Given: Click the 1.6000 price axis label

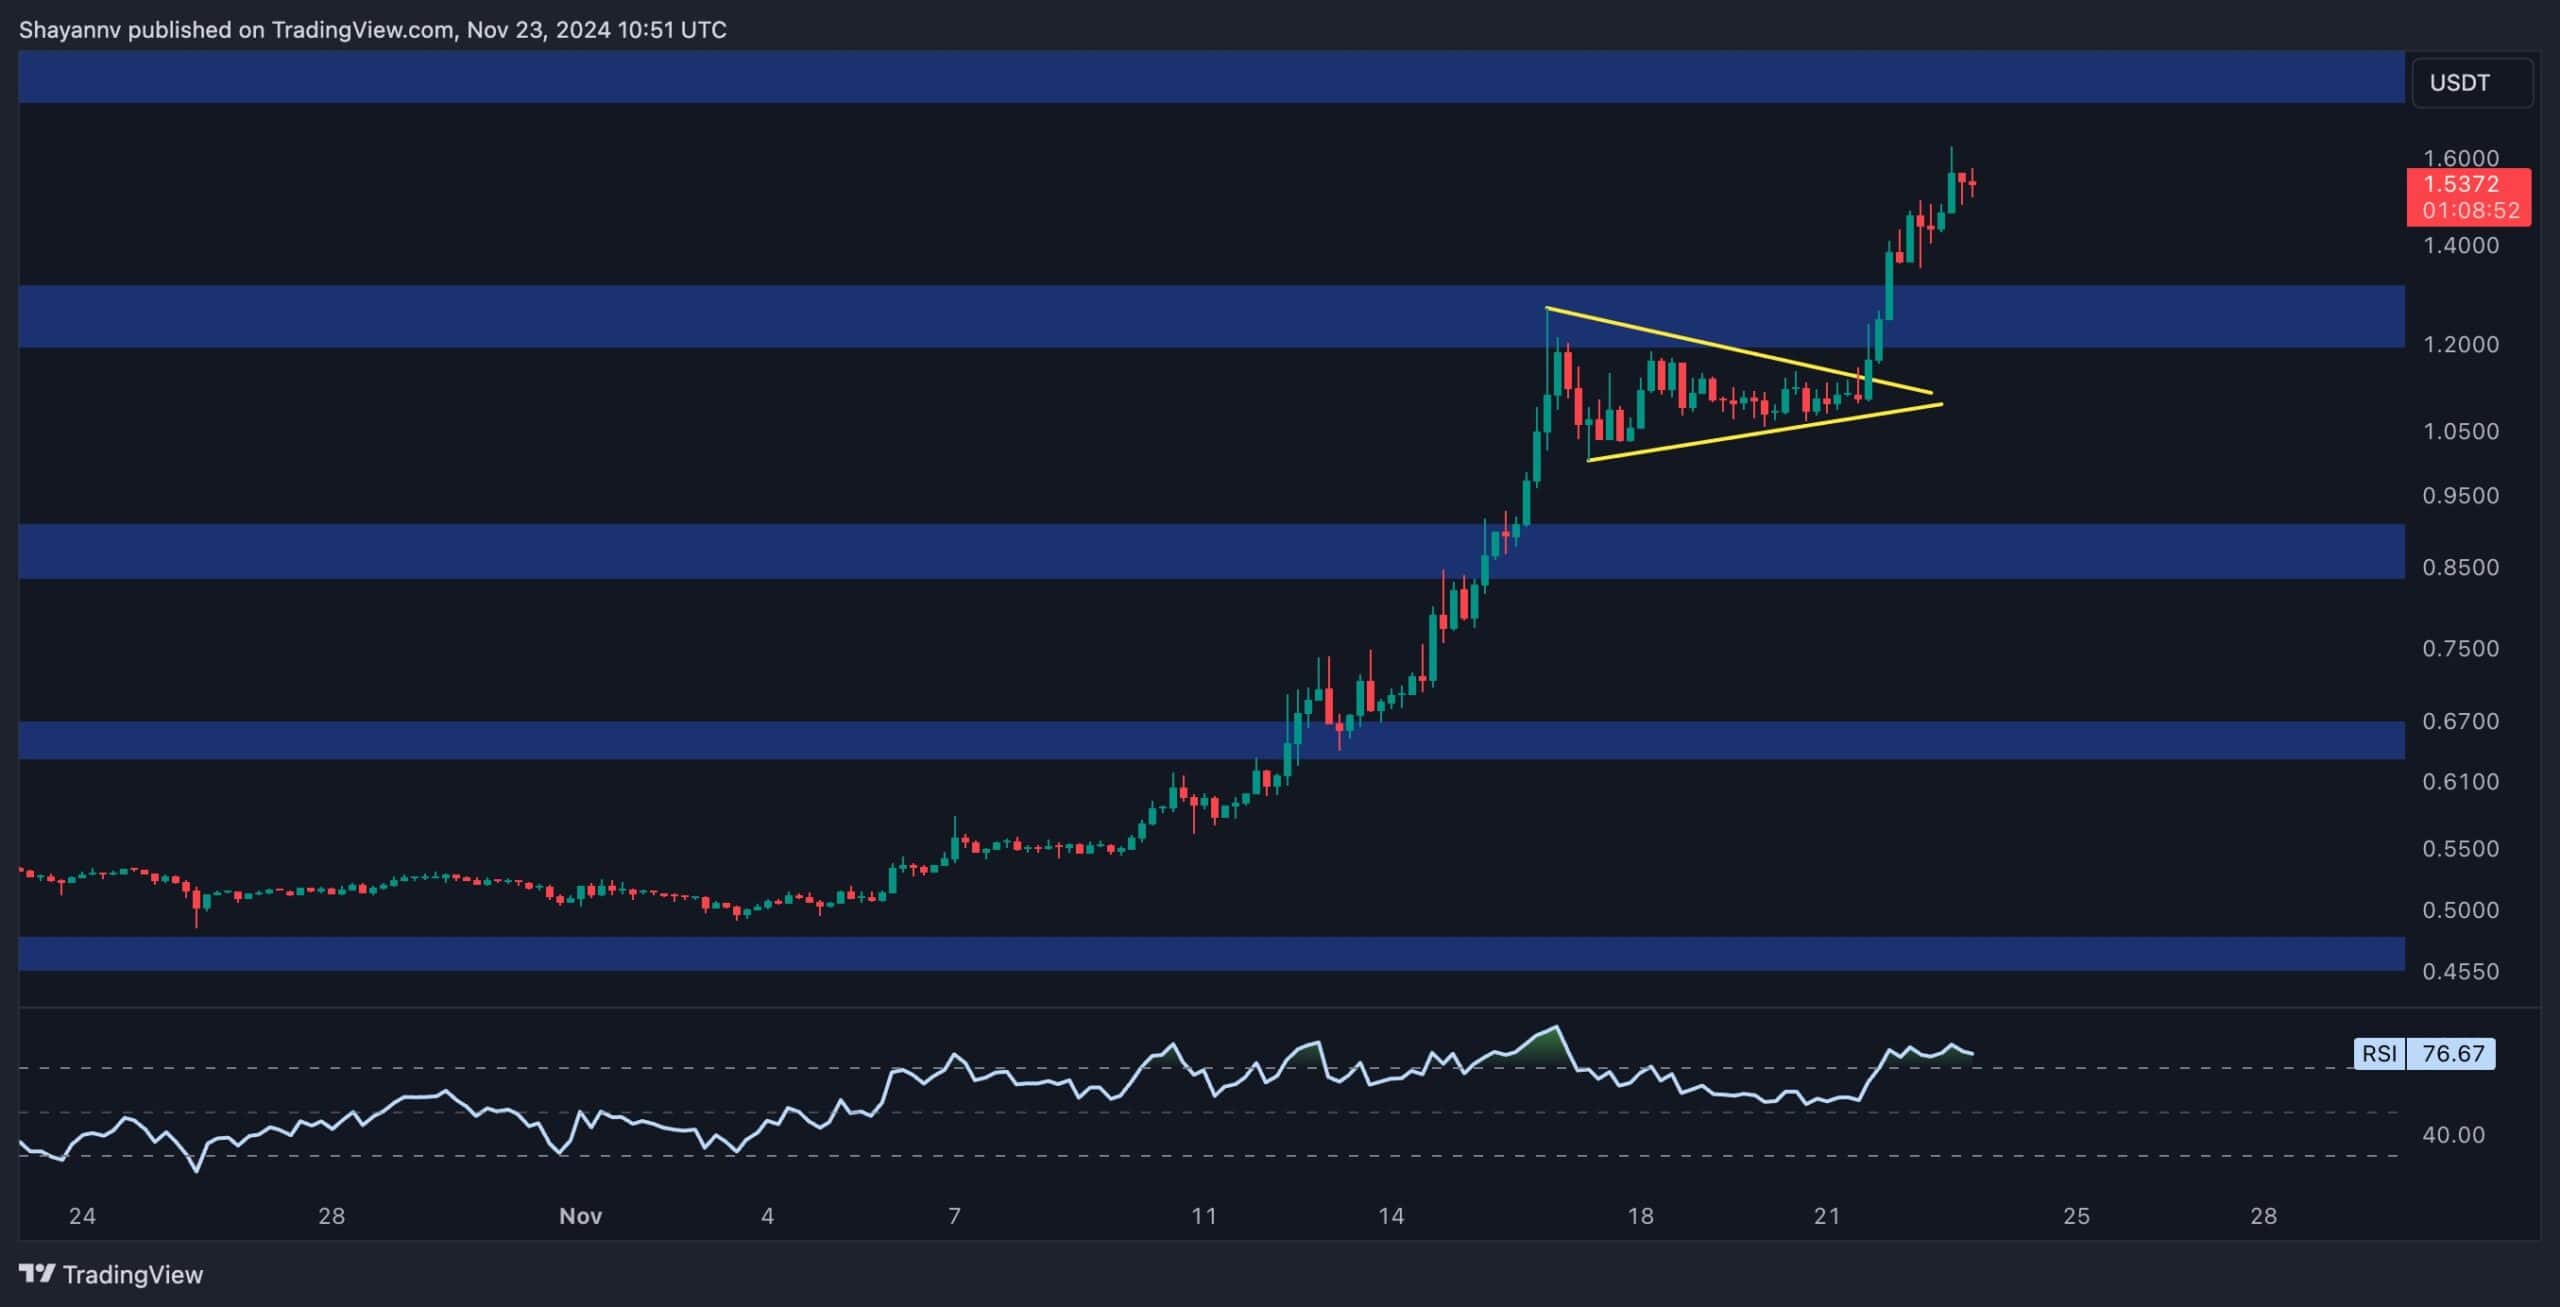Looking at the screenshot, I should (x=2460, y=158).
